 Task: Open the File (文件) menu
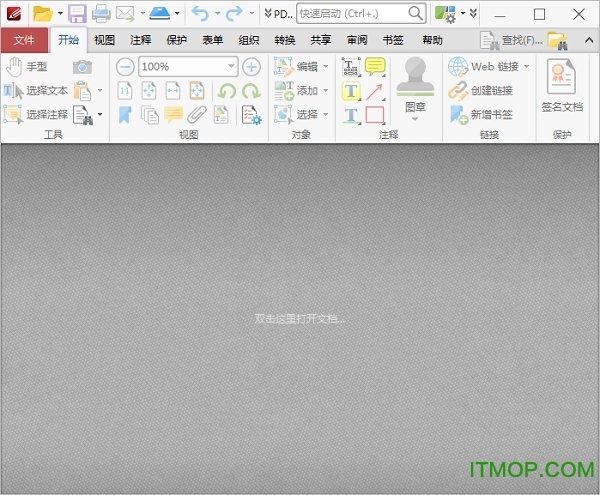click(x=24, y=40)
